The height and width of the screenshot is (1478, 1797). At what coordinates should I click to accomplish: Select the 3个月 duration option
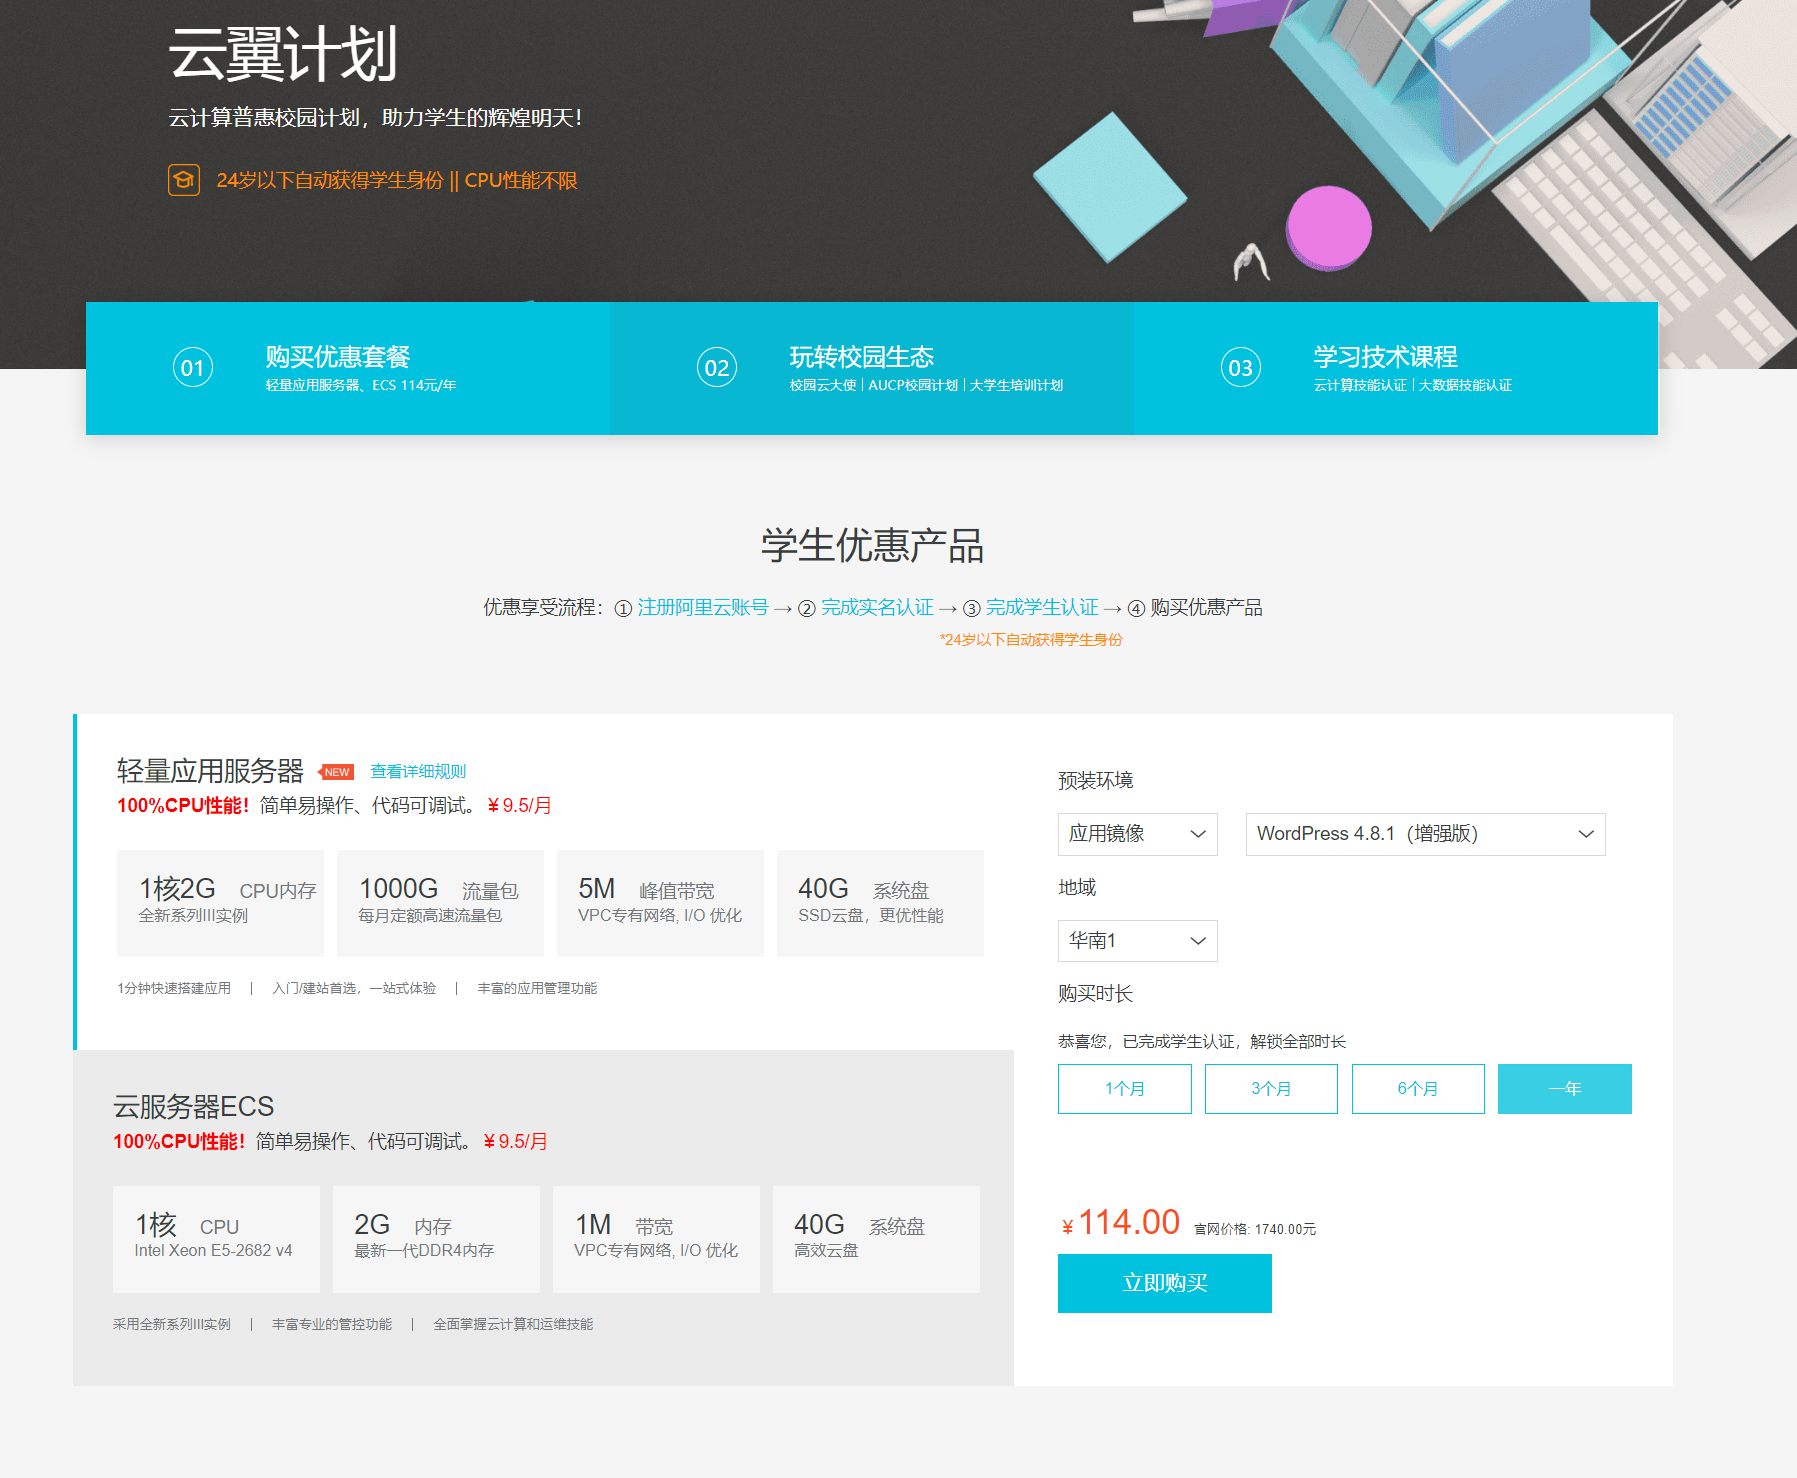click(x=1271, y=1089)
